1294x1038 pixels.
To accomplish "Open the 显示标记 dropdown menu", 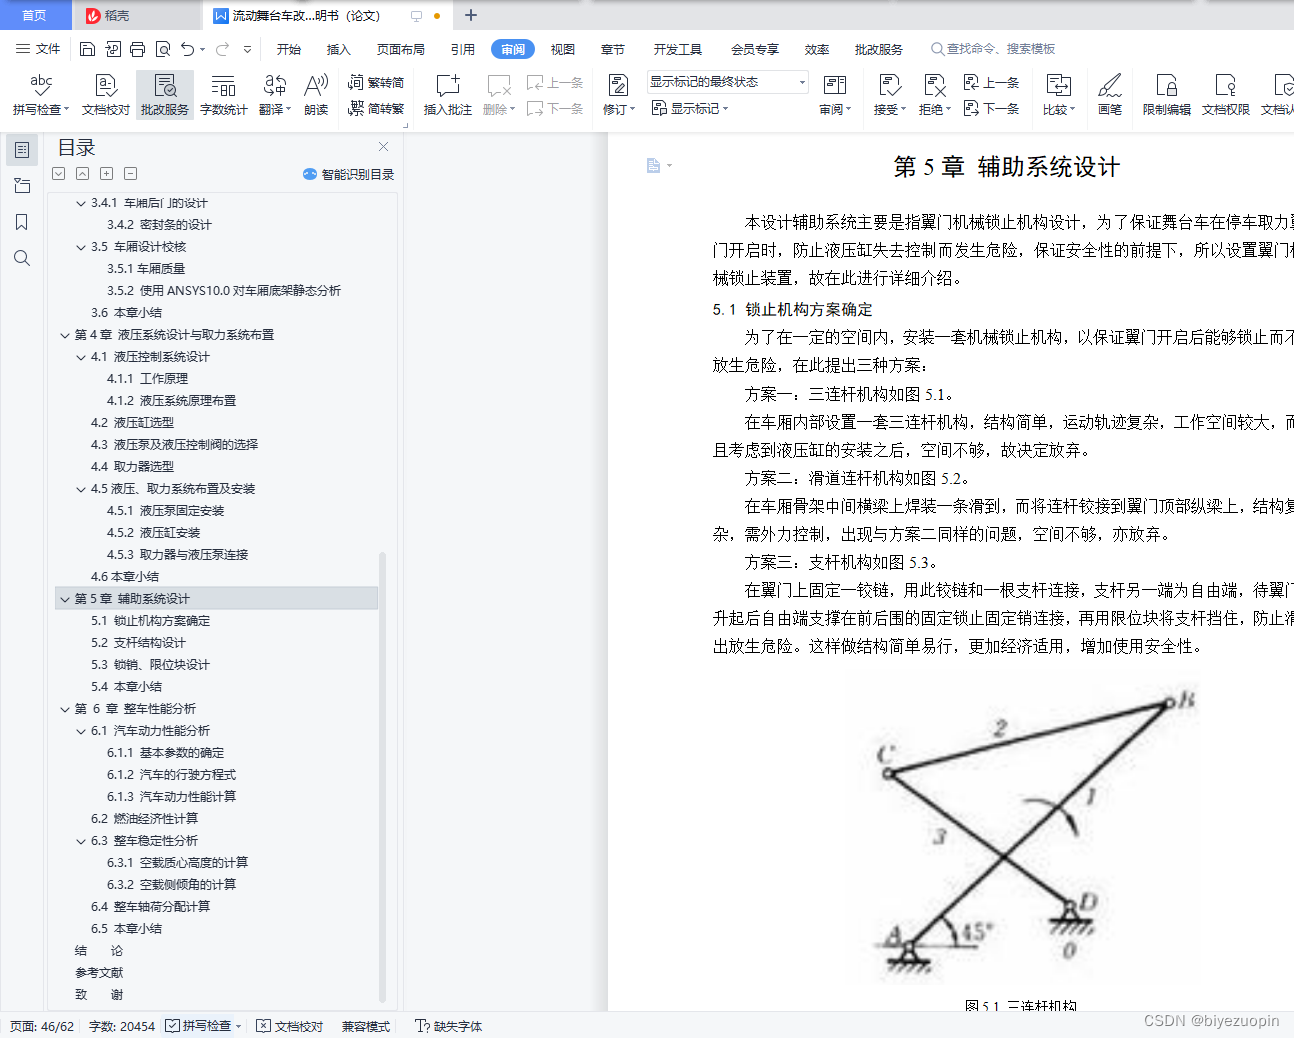I will [x=690, y=109].
